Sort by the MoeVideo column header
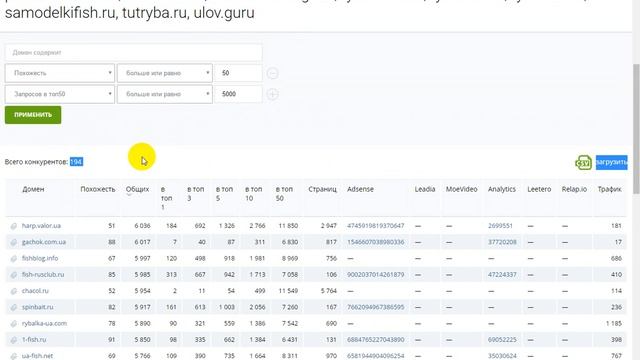Viewport: 640px width, 360px height. (x=462, y=189)
